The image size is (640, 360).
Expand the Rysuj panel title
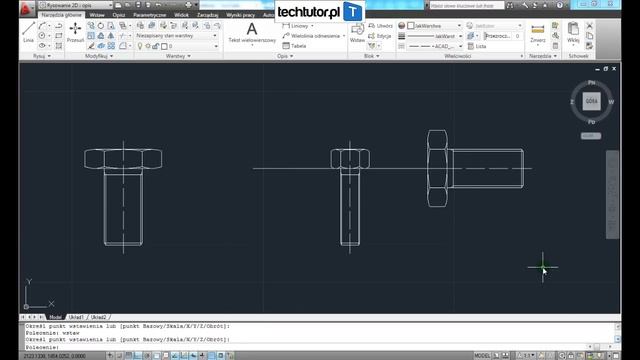(x=42, y=56)
